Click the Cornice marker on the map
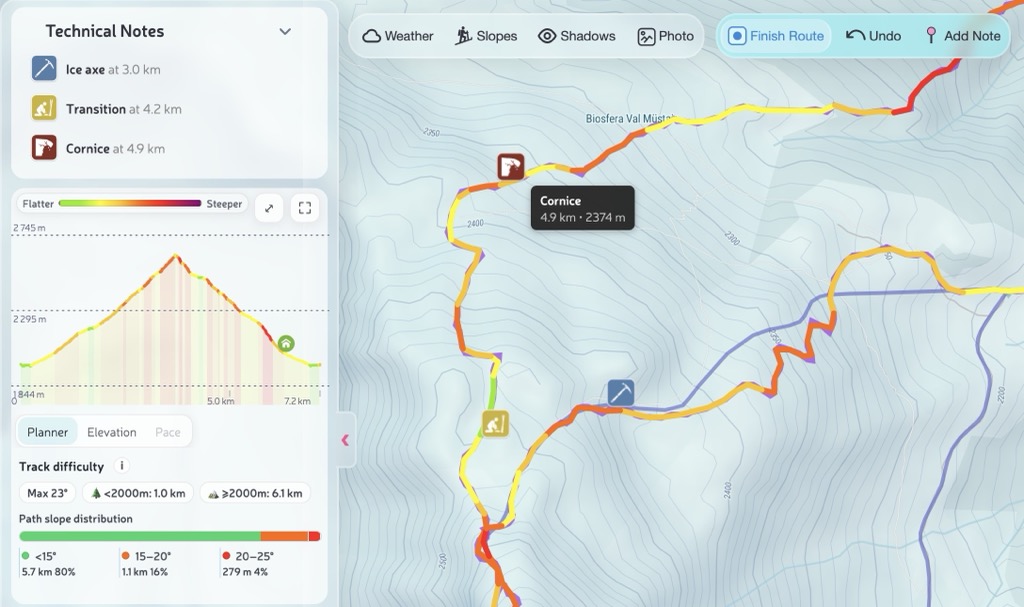 tap(511, 166)
